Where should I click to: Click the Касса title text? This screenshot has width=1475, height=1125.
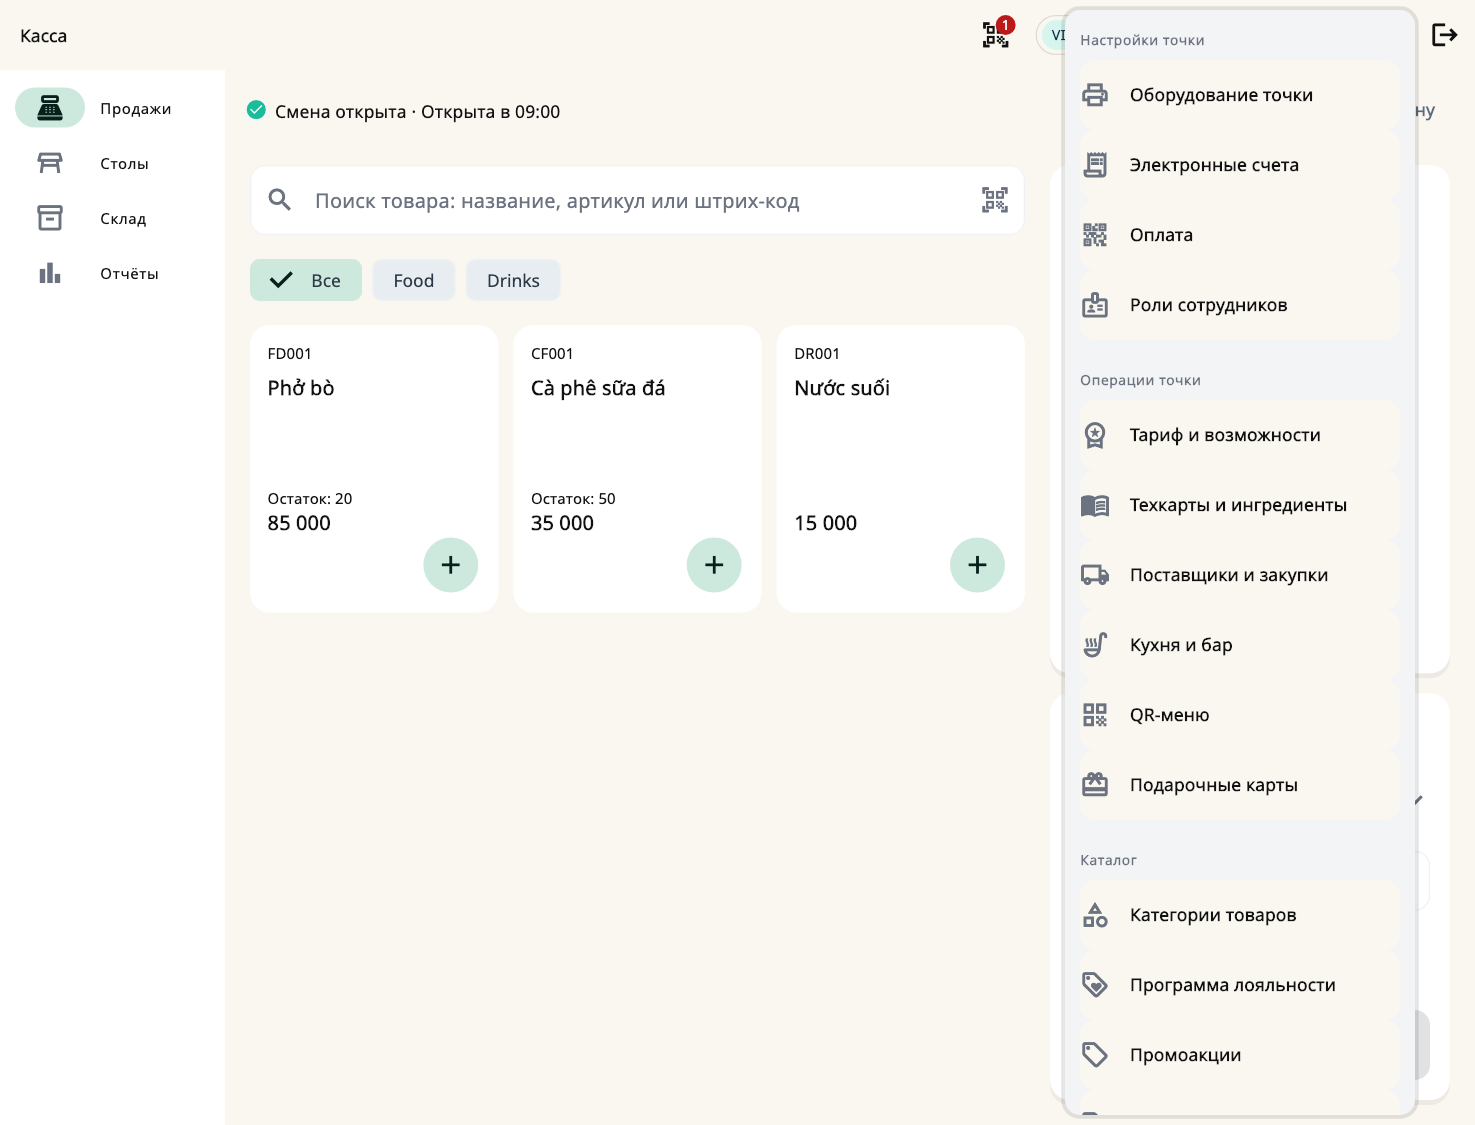[x=44, y=36]
